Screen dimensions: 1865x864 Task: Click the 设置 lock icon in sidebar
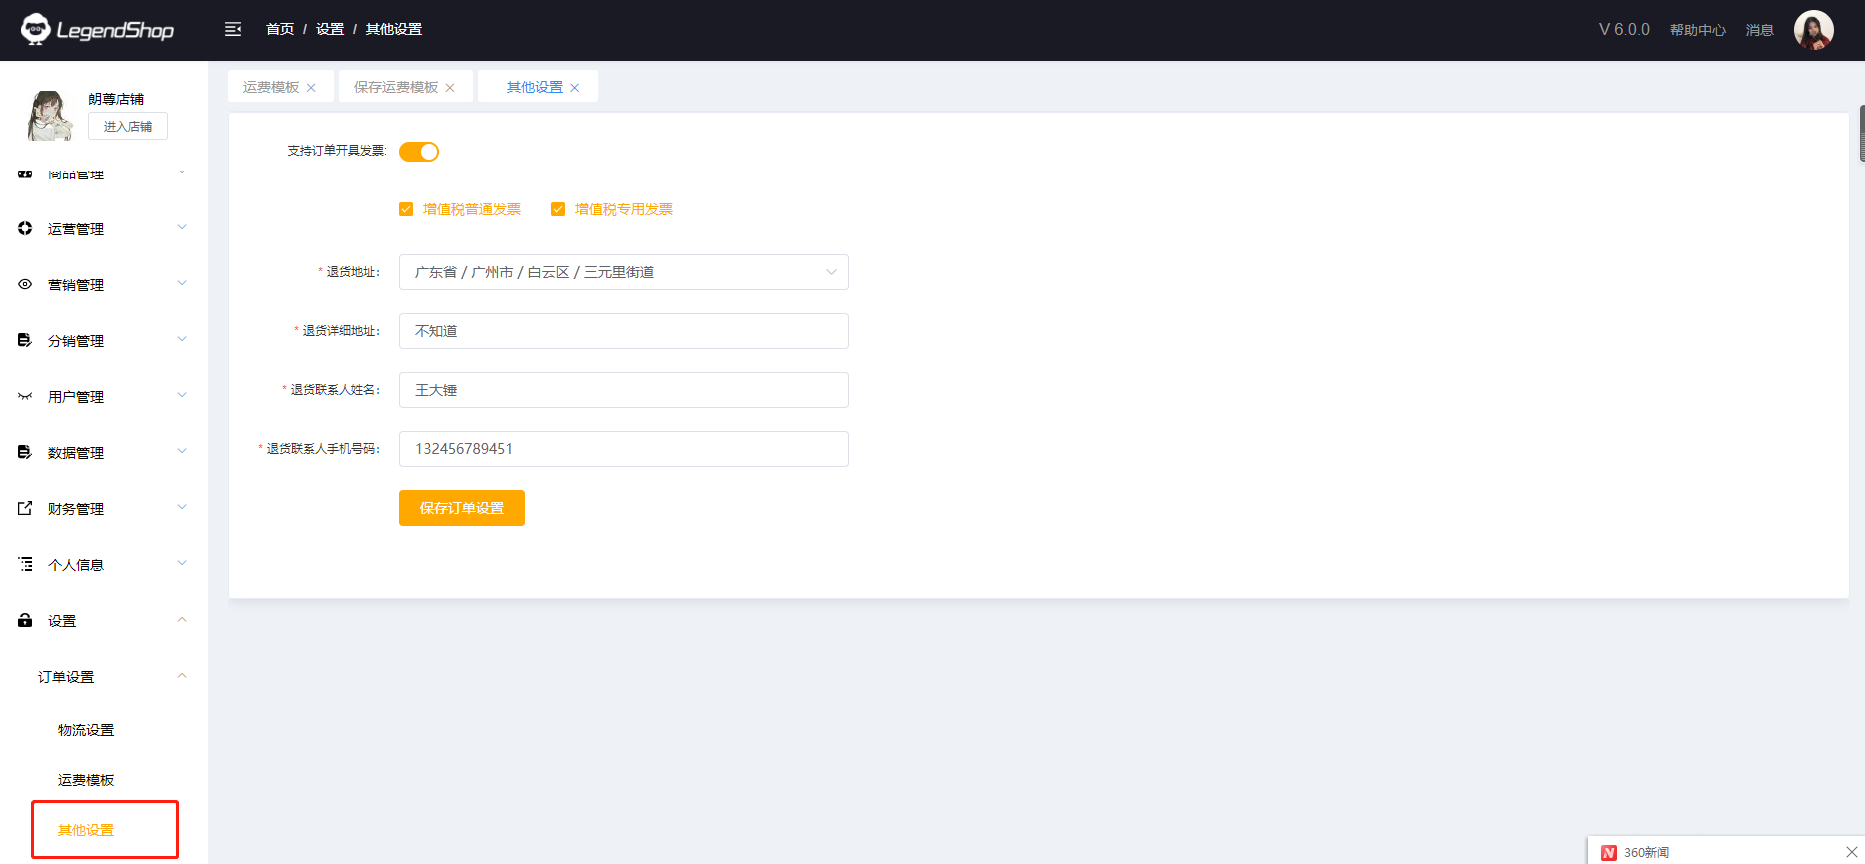click(25, 620)
